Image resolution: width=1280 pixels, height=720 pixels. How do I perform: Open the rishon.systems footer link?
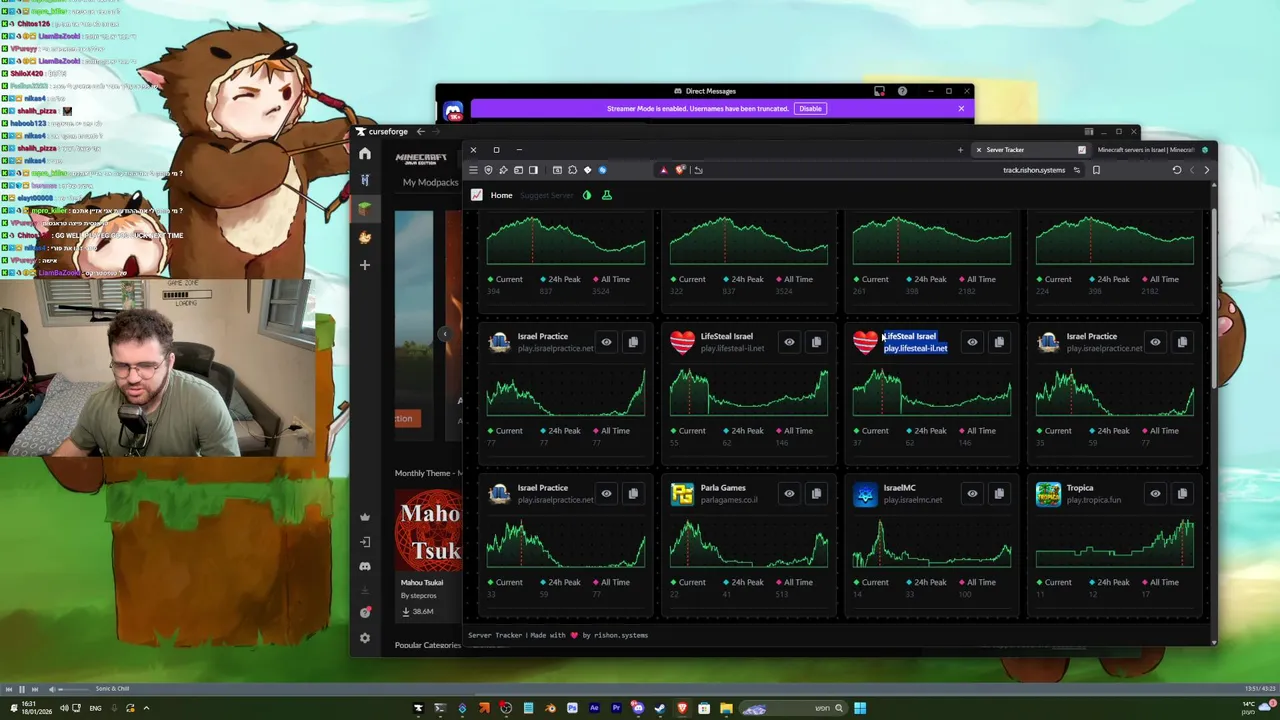click(x=621, y=635)
